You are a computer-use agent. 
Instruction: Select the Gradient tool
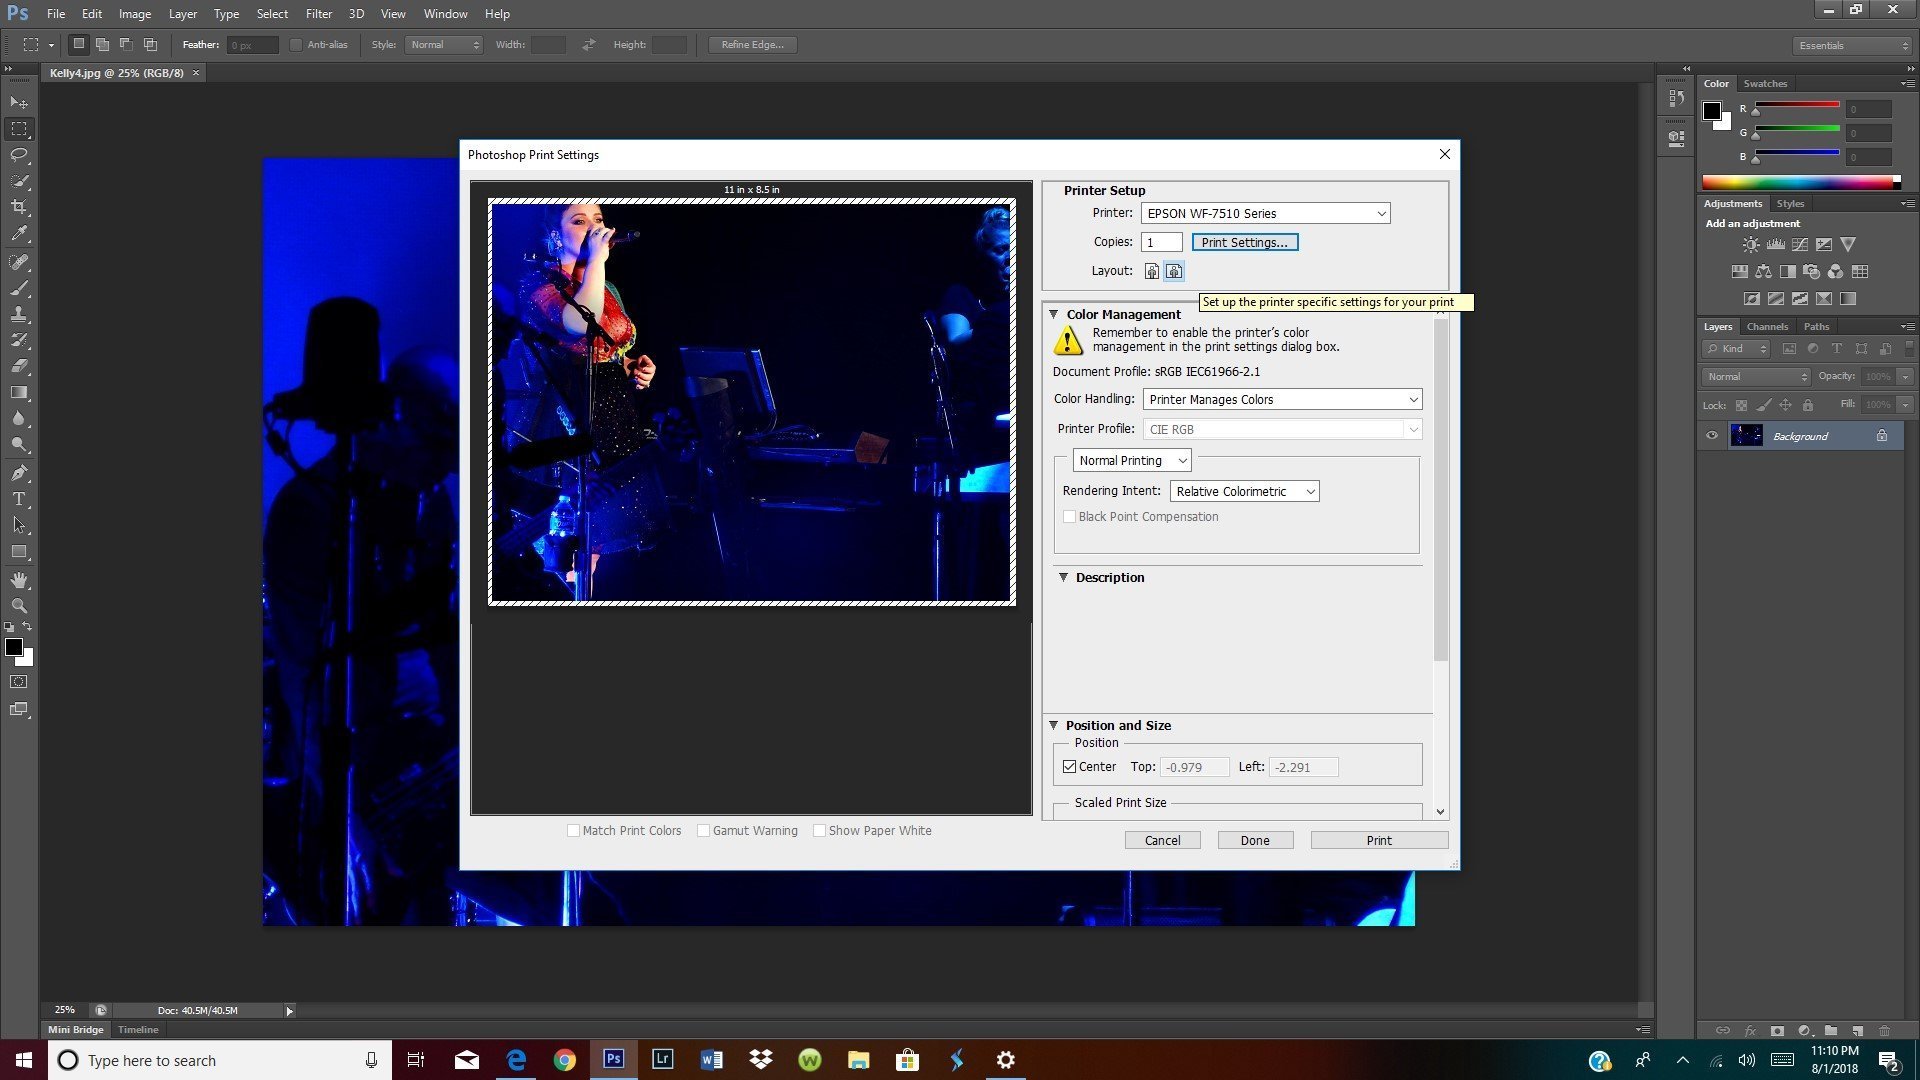click(x=19, y=392)
